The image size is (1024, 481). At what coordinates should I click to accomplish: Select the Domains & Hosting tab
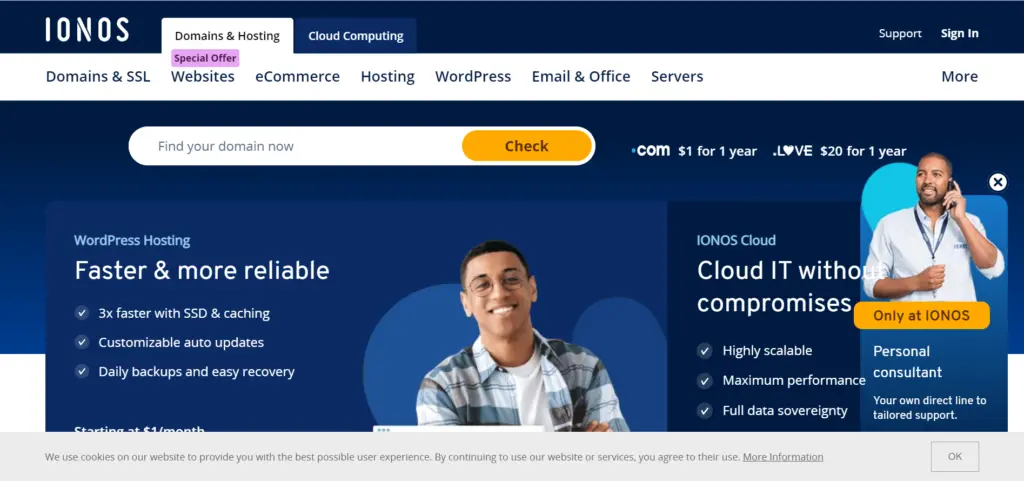click(227, 36)
